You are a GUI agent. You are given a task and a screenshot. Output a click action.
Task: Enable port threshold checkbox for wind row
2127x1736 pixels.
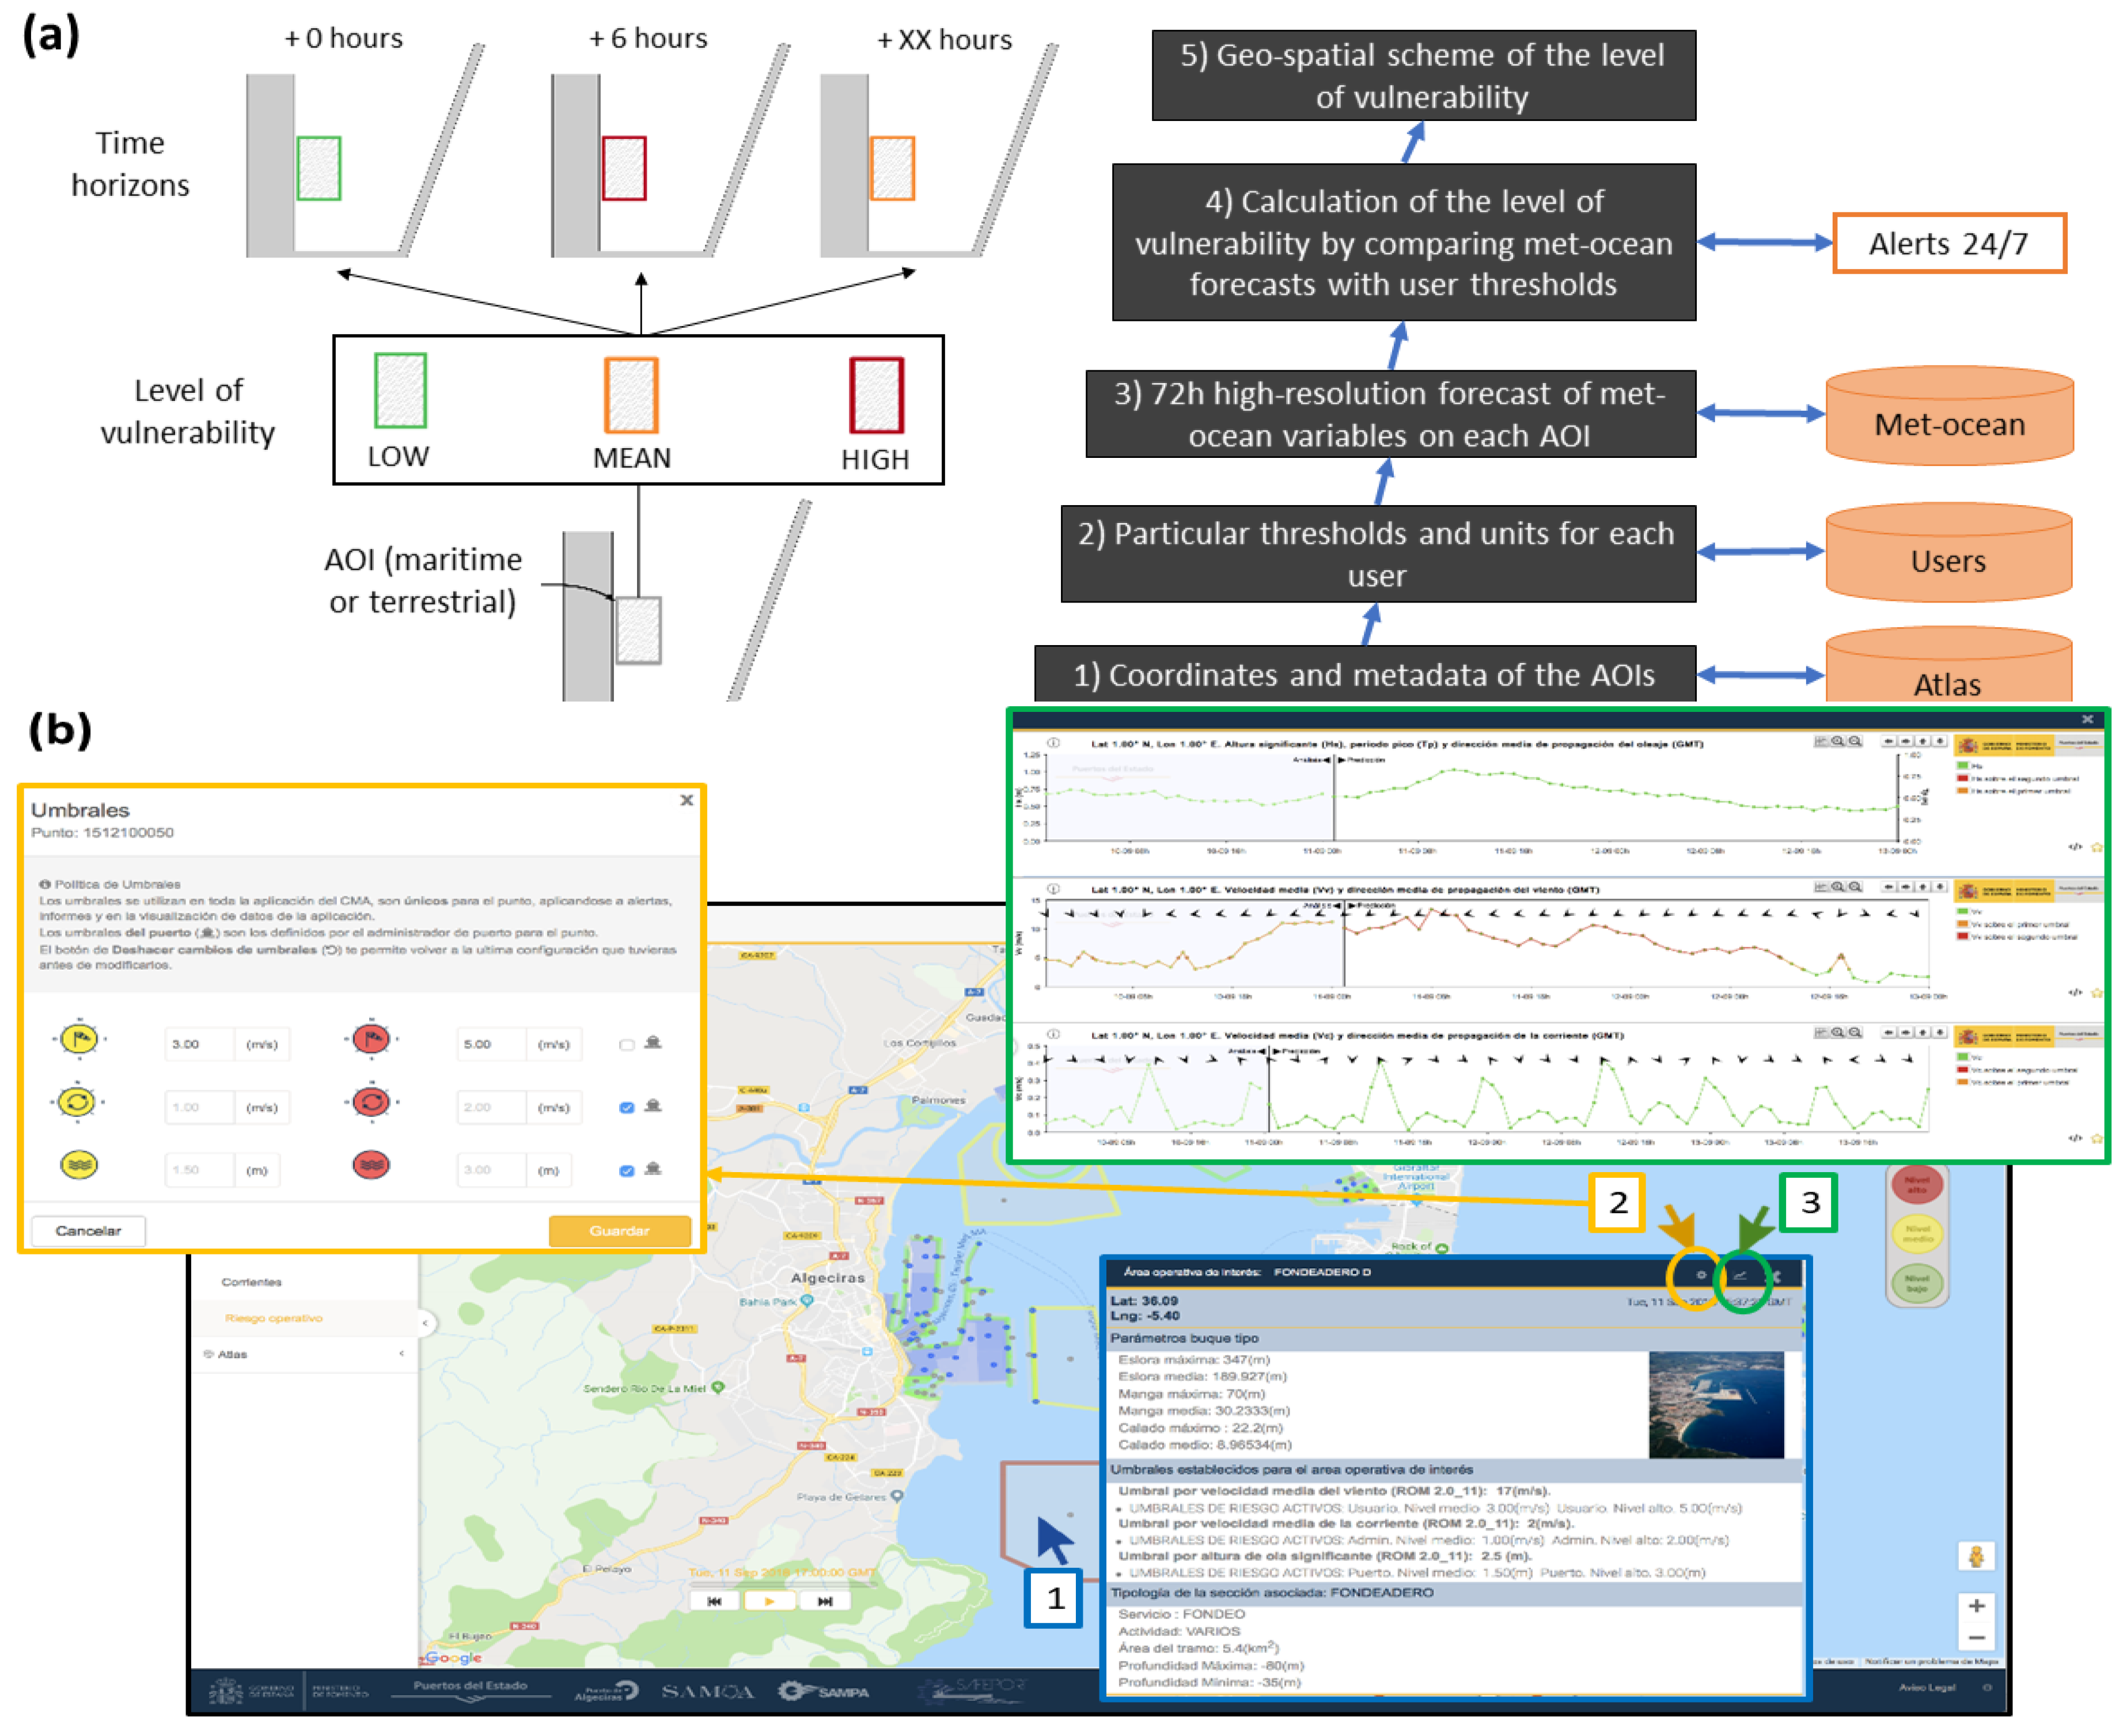click(627, 1045)
